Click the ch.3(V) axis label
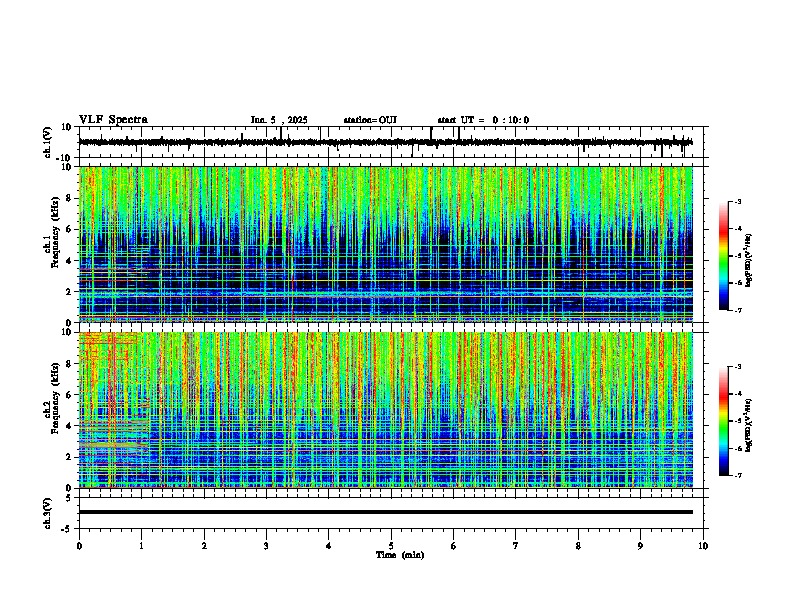Viewport: 792px width, 612px height. [x=48, y=513]
